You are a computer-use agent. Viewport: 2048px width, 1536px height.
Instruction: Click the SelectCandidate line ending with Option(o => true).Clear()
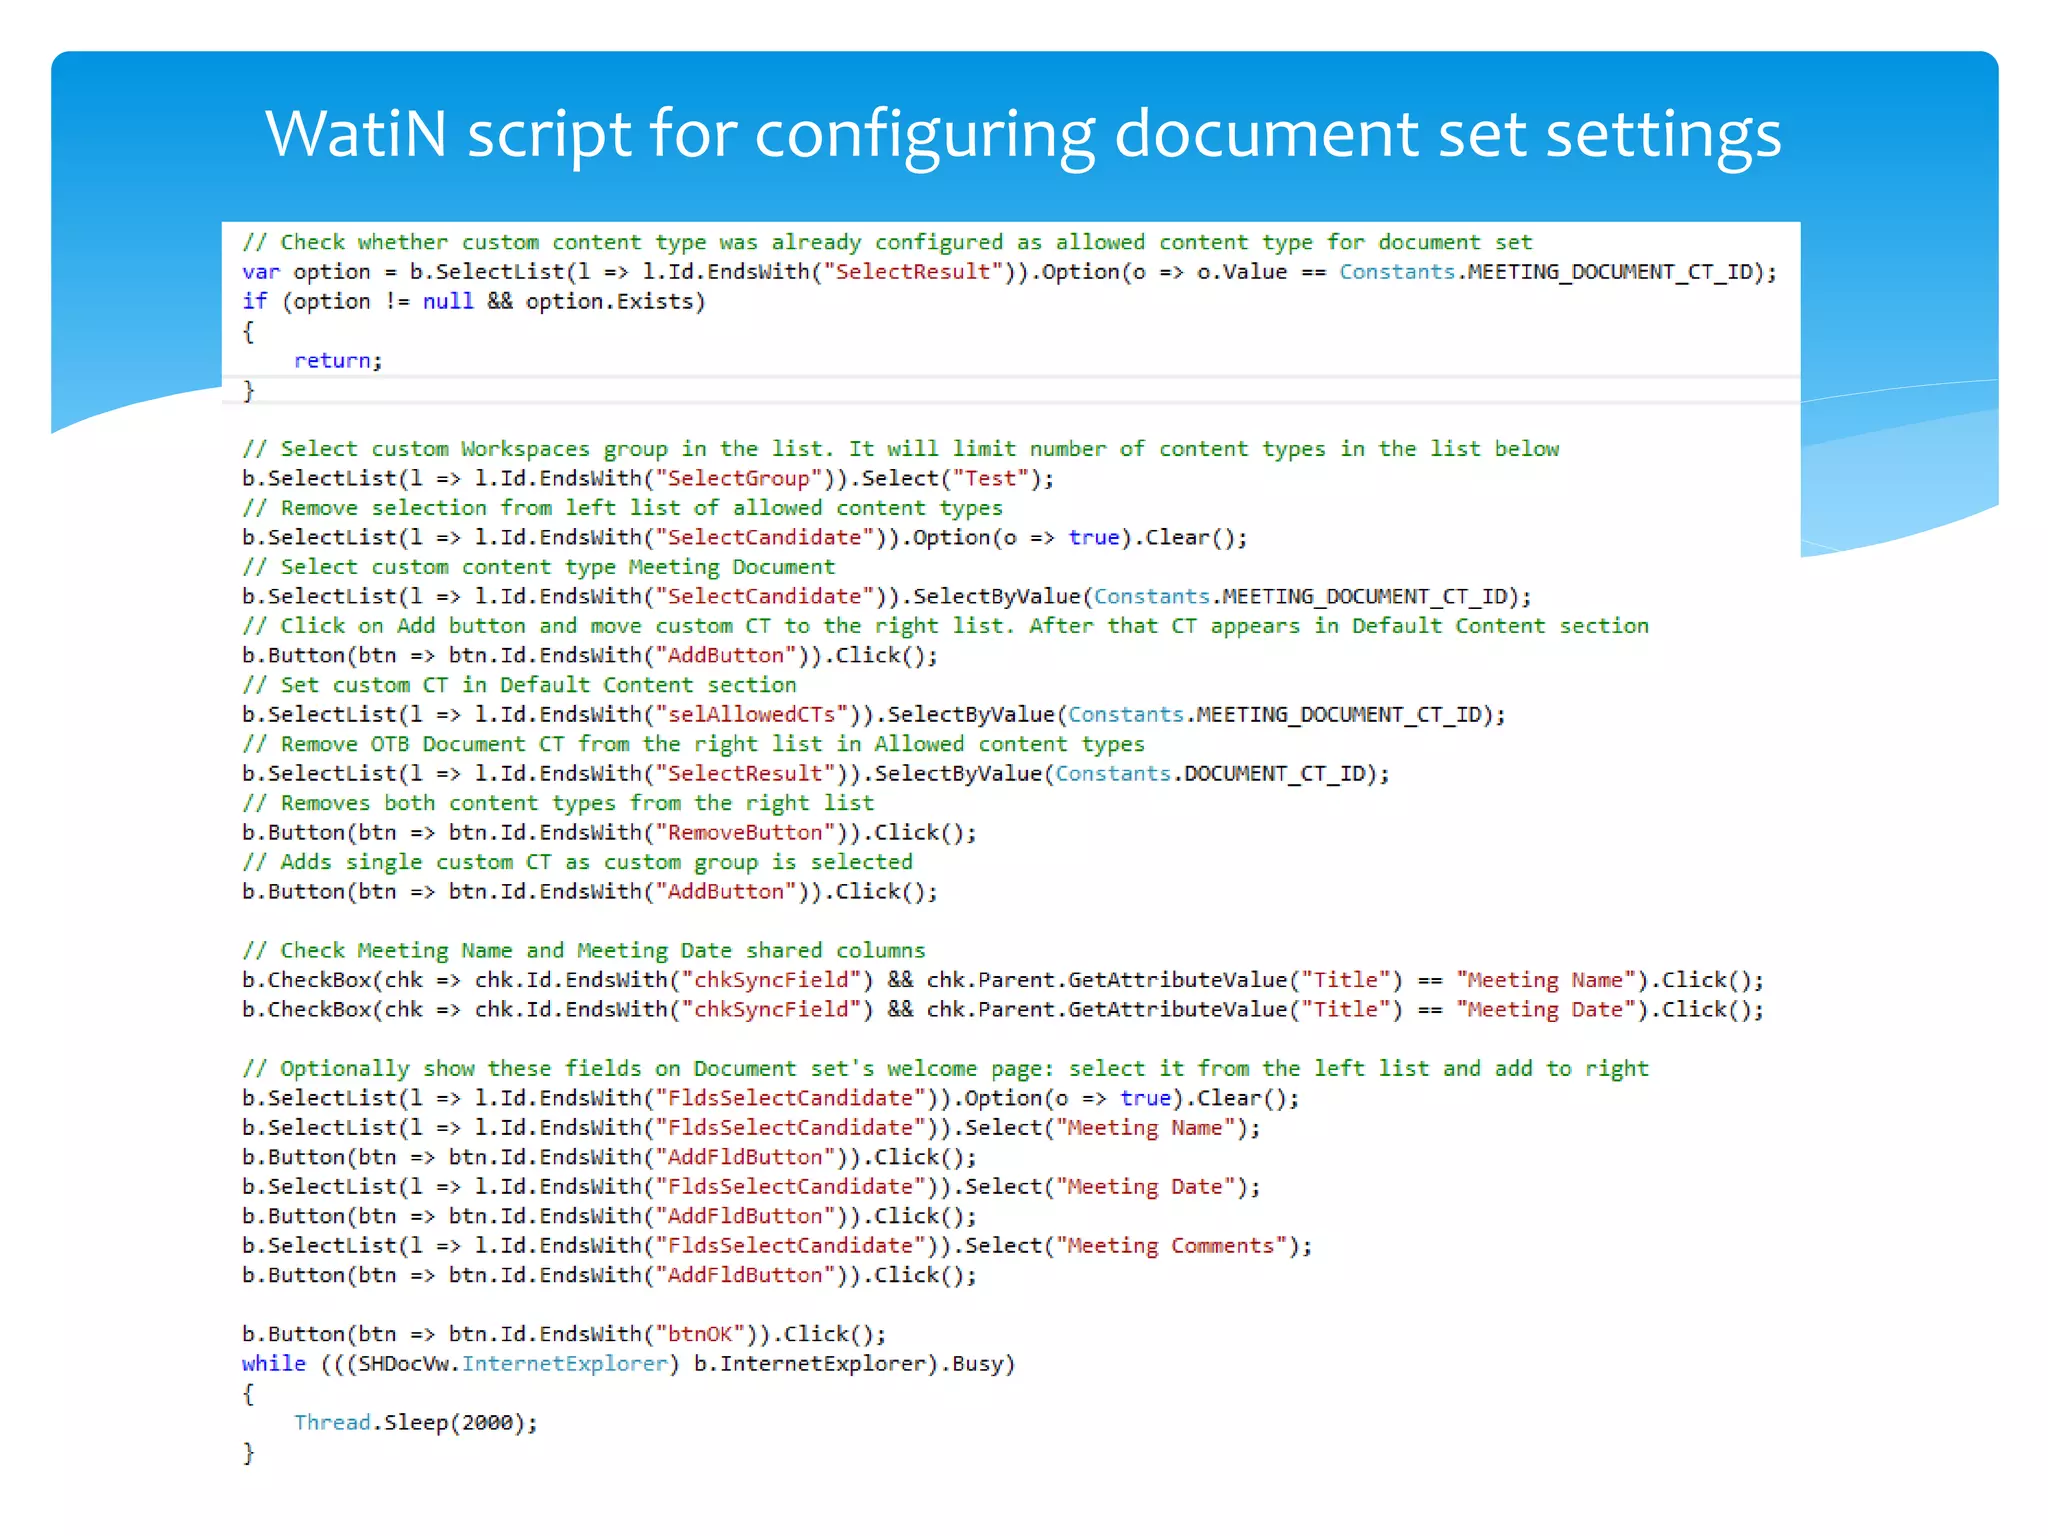pyautogui.click(x=745, y=537)
